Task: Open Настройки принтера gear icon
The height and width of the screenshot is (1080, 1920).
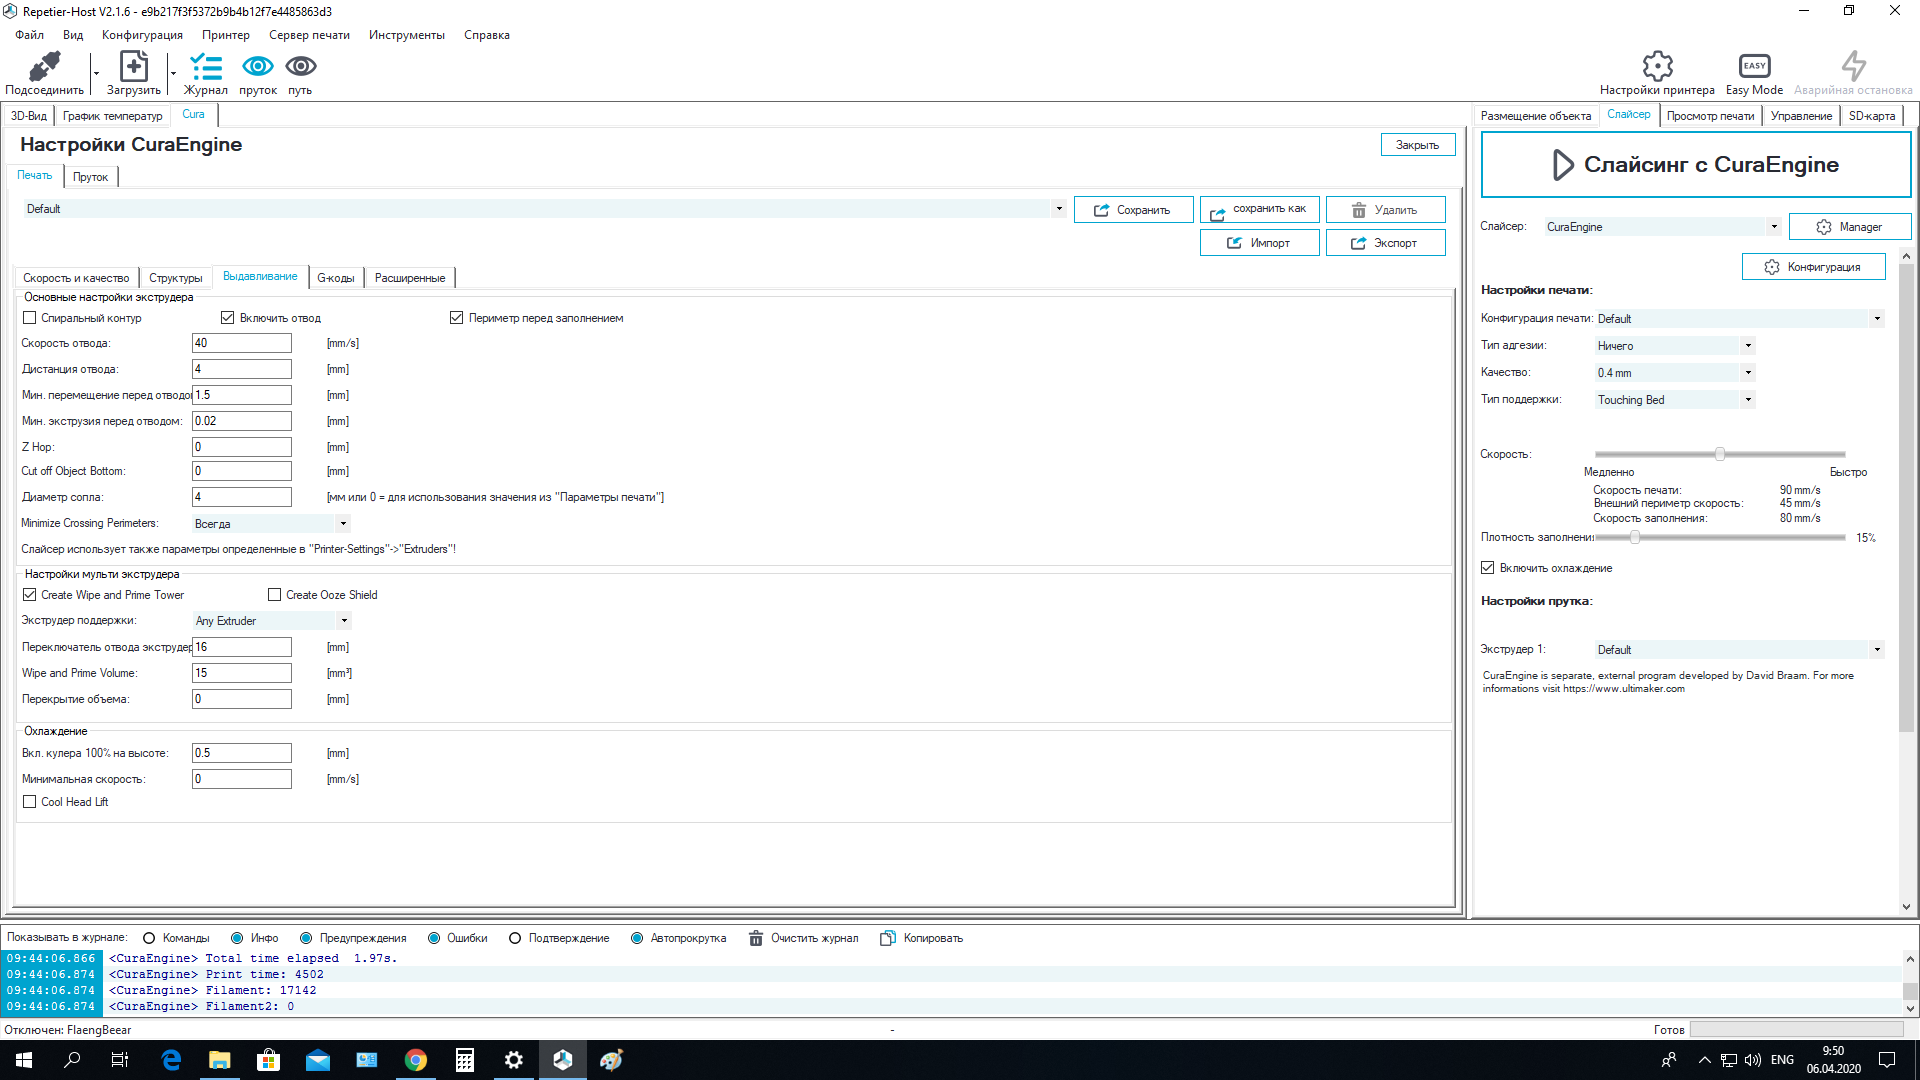Action: click(x=1657, y=66)
